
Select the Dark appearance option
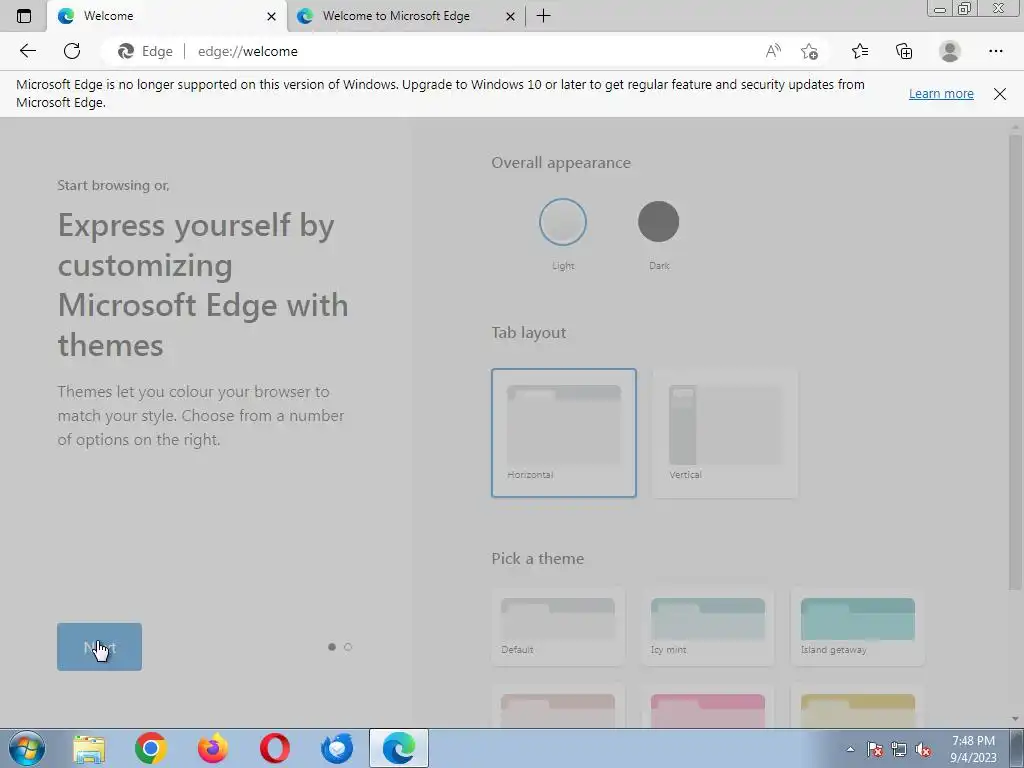[x=658, y=221]
